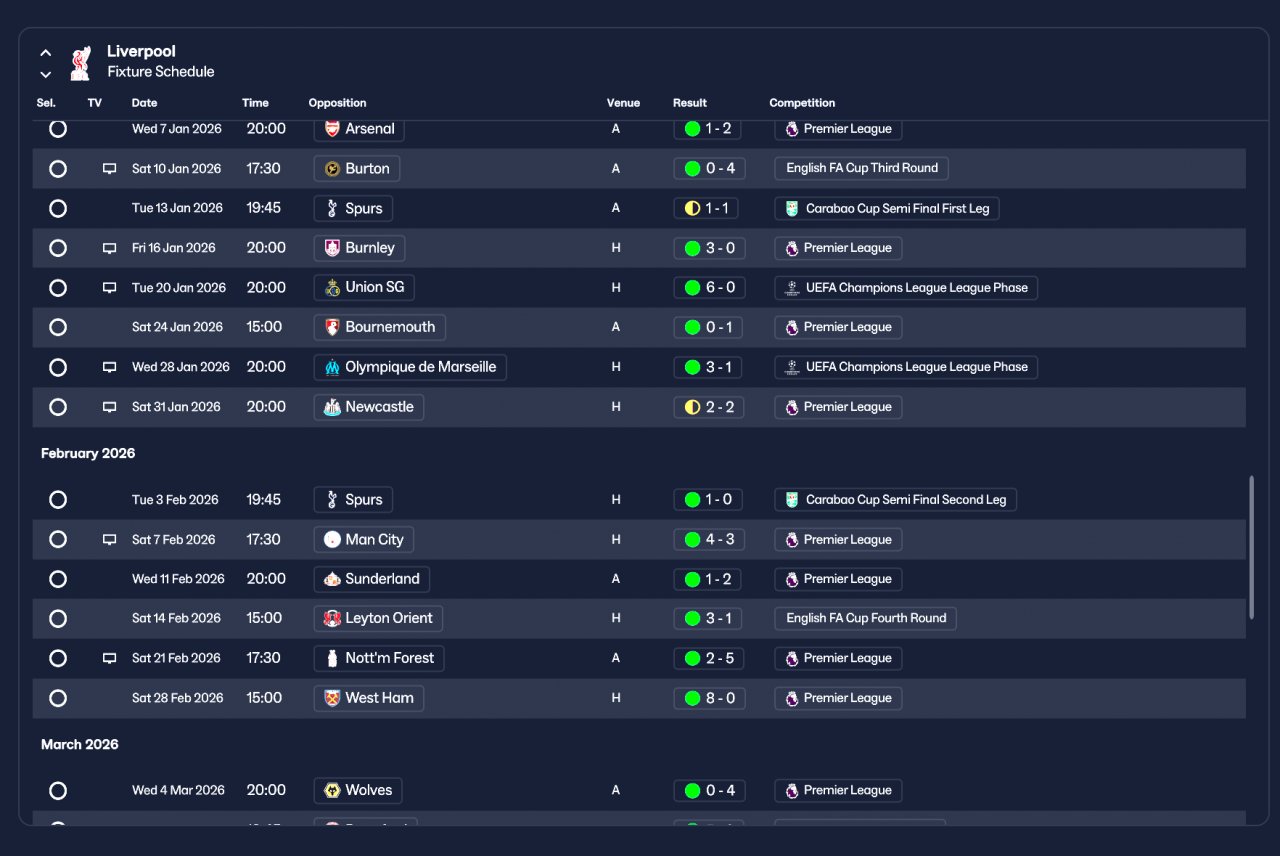Click the Arsenal club badge
Viewport: 1280px width, 856px height.
pos(333,129)
